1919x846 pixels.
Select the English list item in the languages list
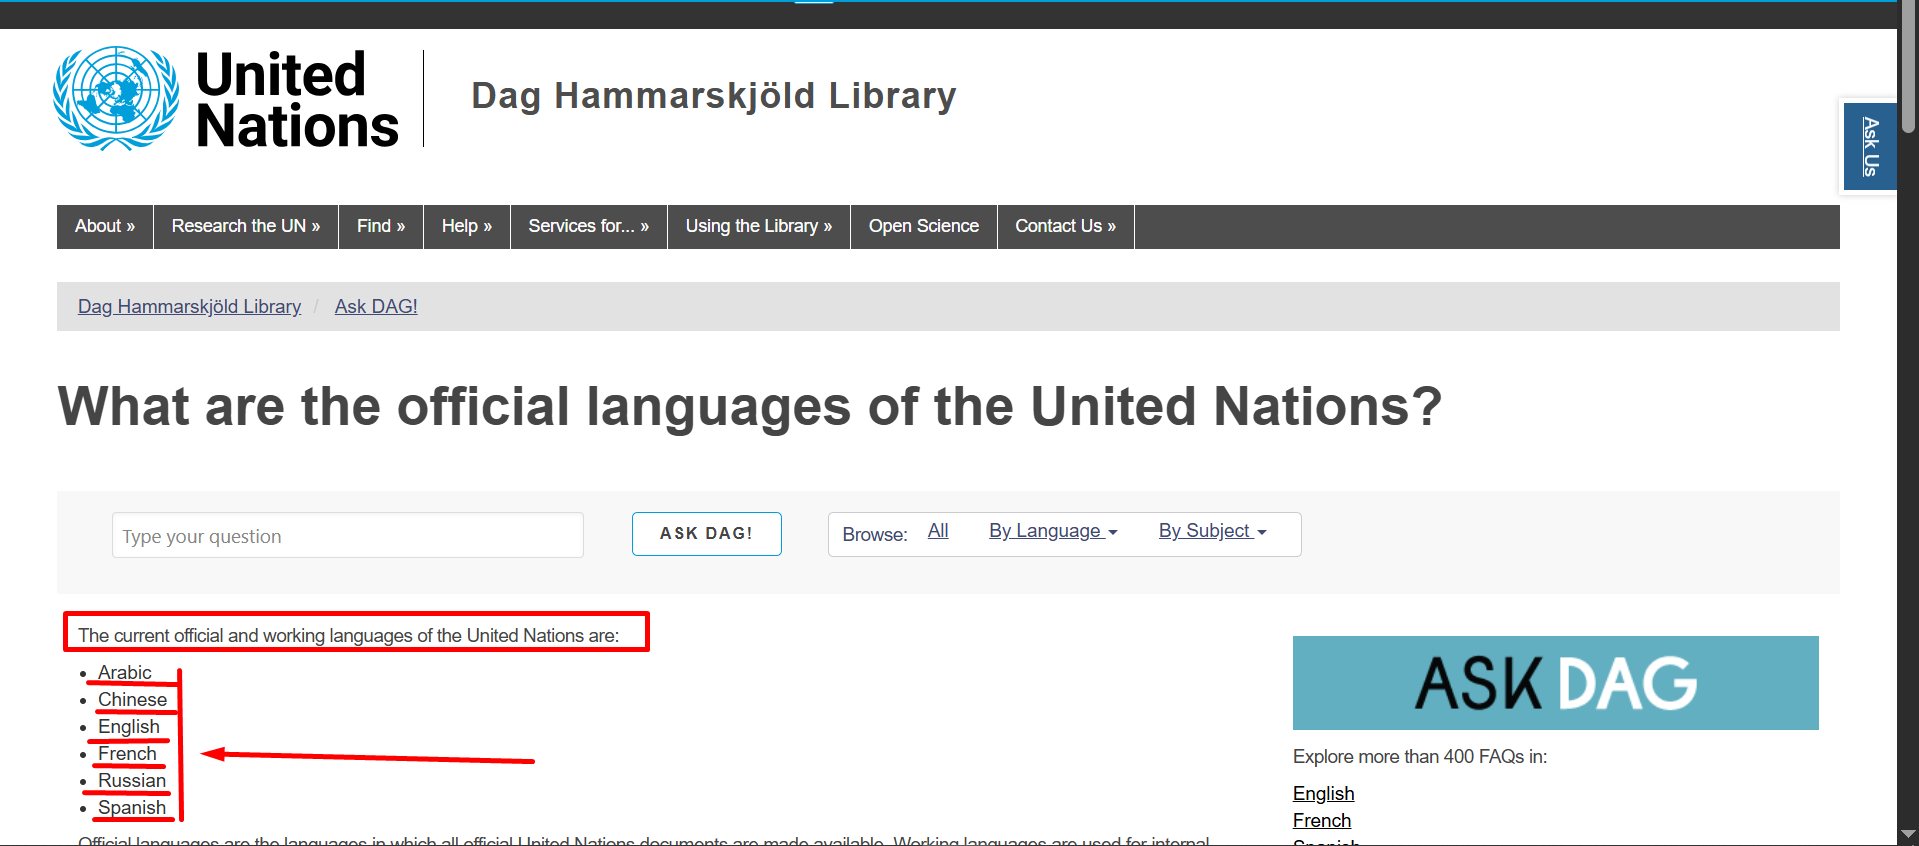[129, 726]
